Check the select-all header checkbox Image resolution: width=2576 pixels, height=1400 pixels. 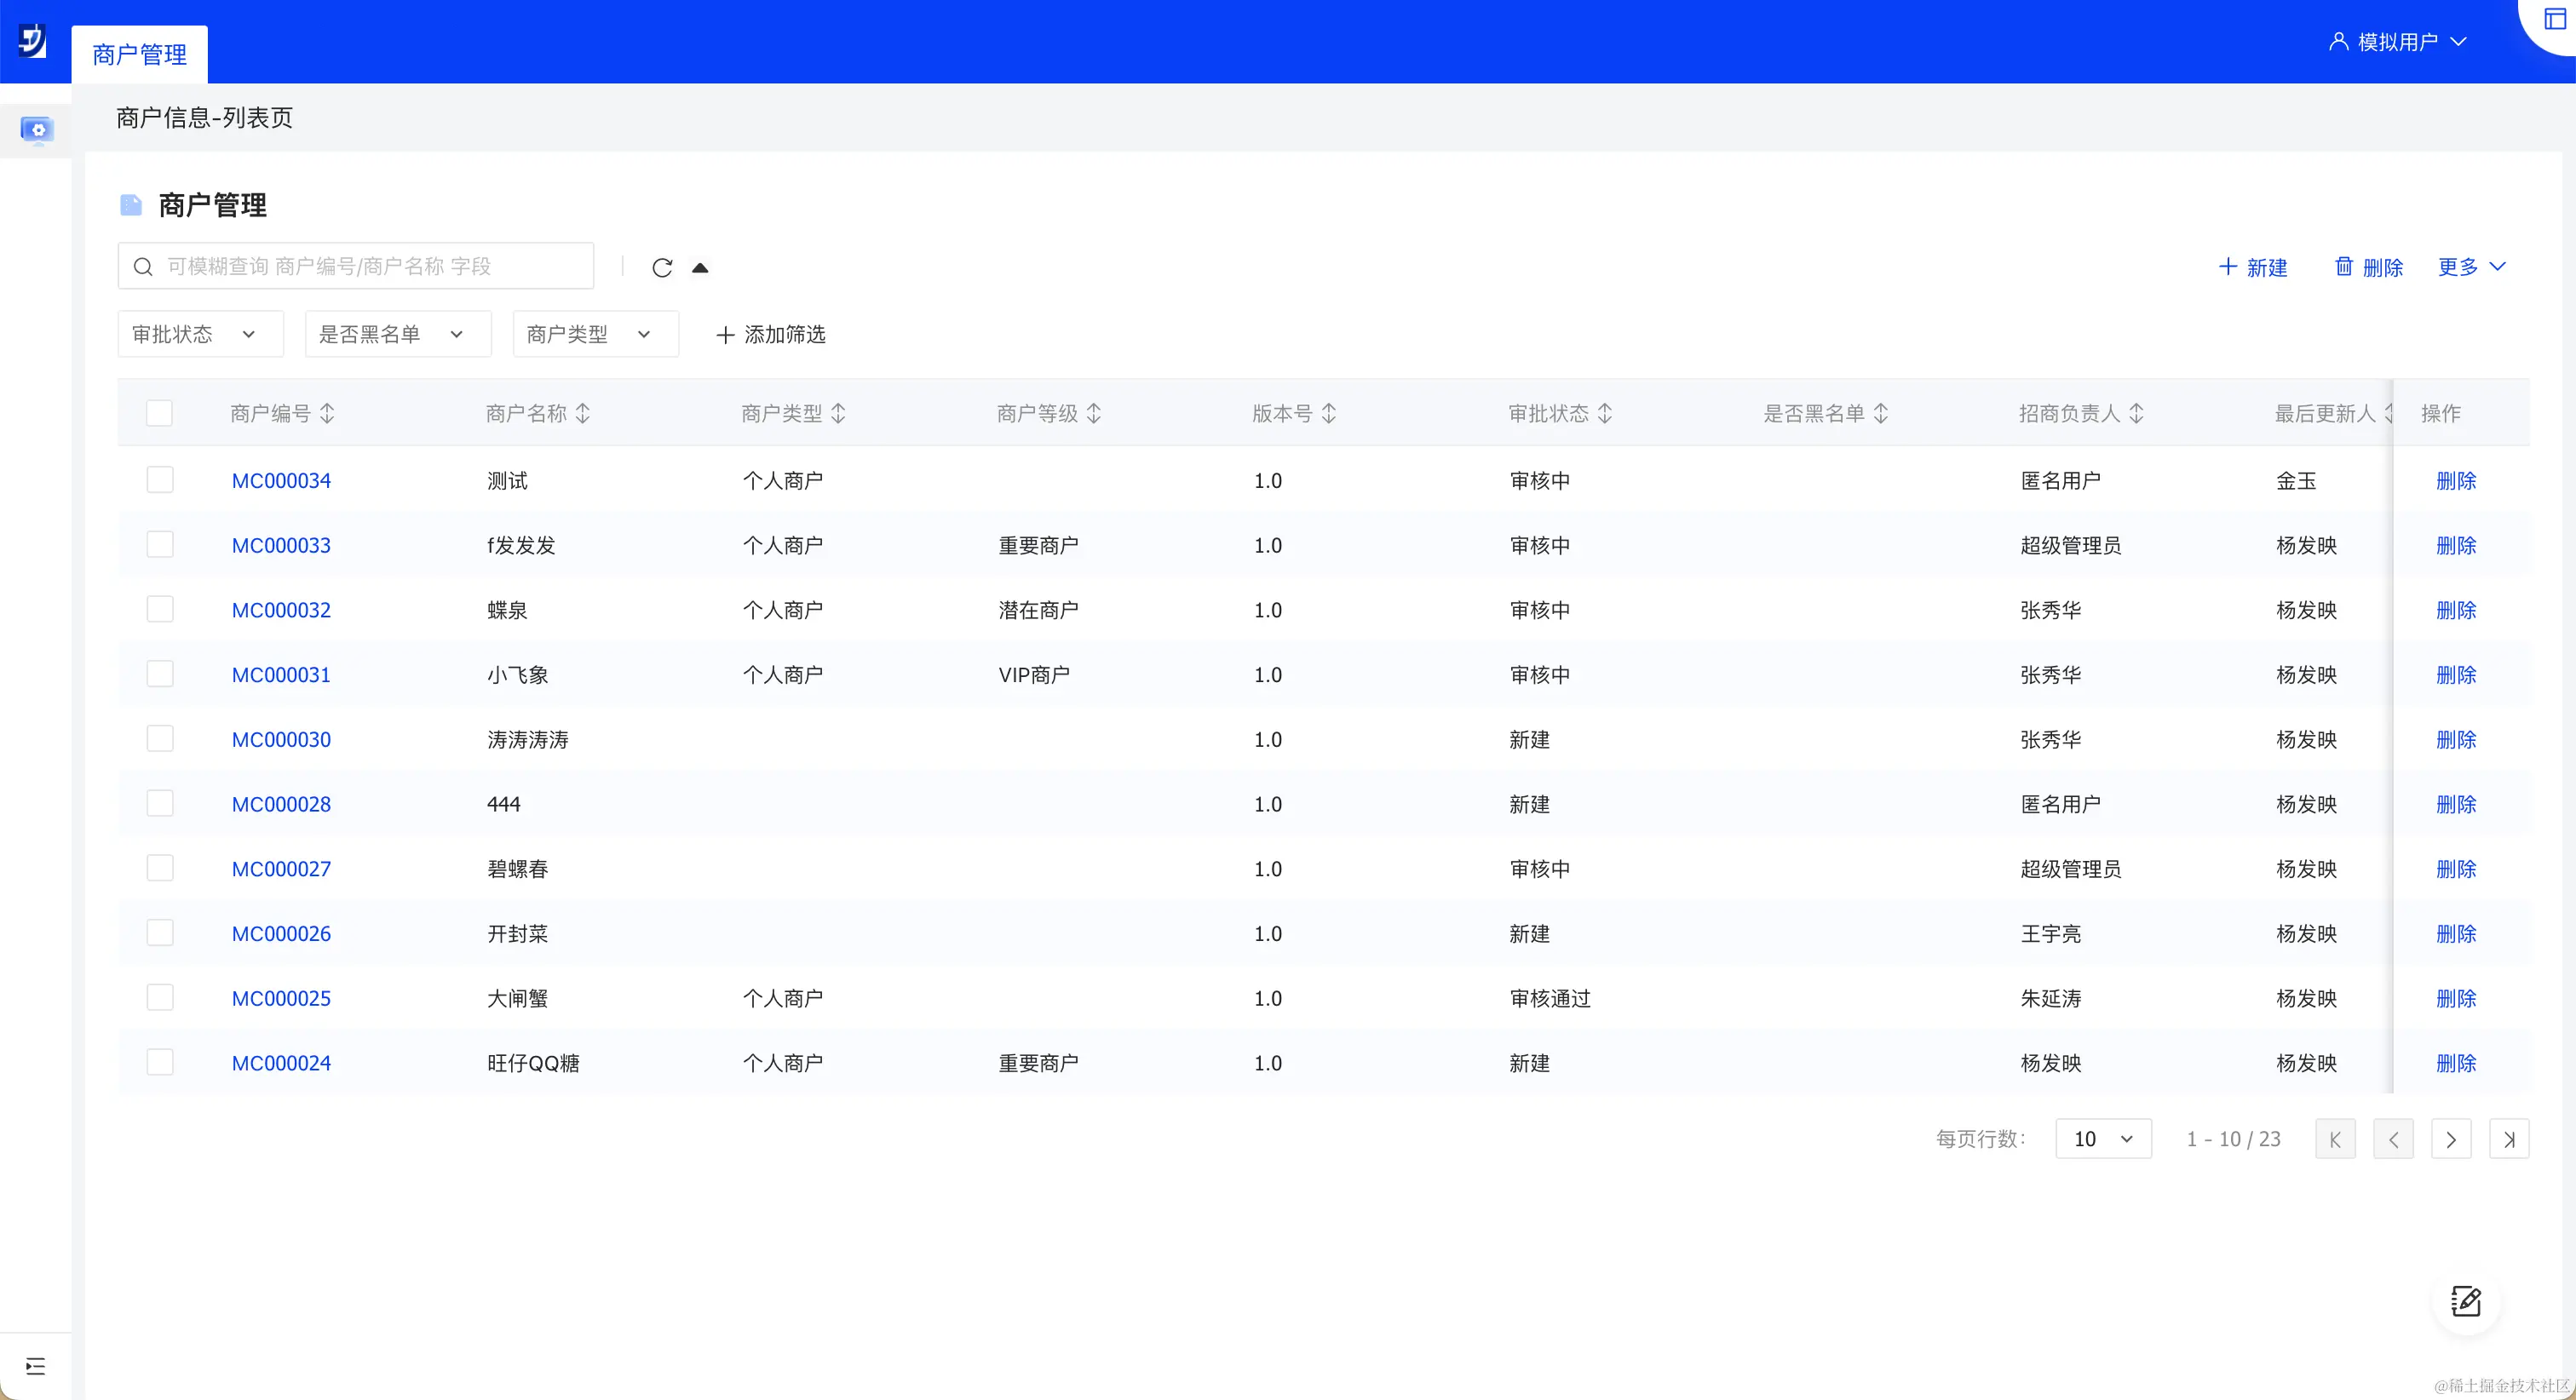coord(159,413)
